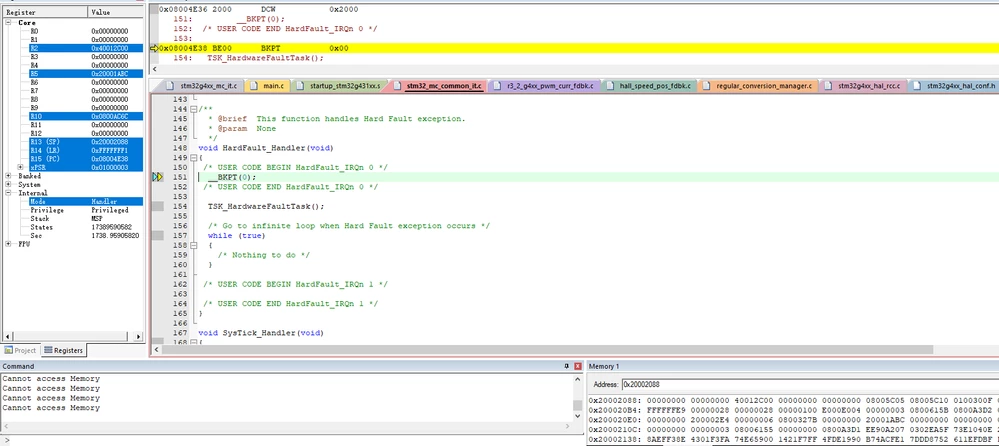
Task: Open the regular_conversion_manager.c tab
Action: coord(758,85)
